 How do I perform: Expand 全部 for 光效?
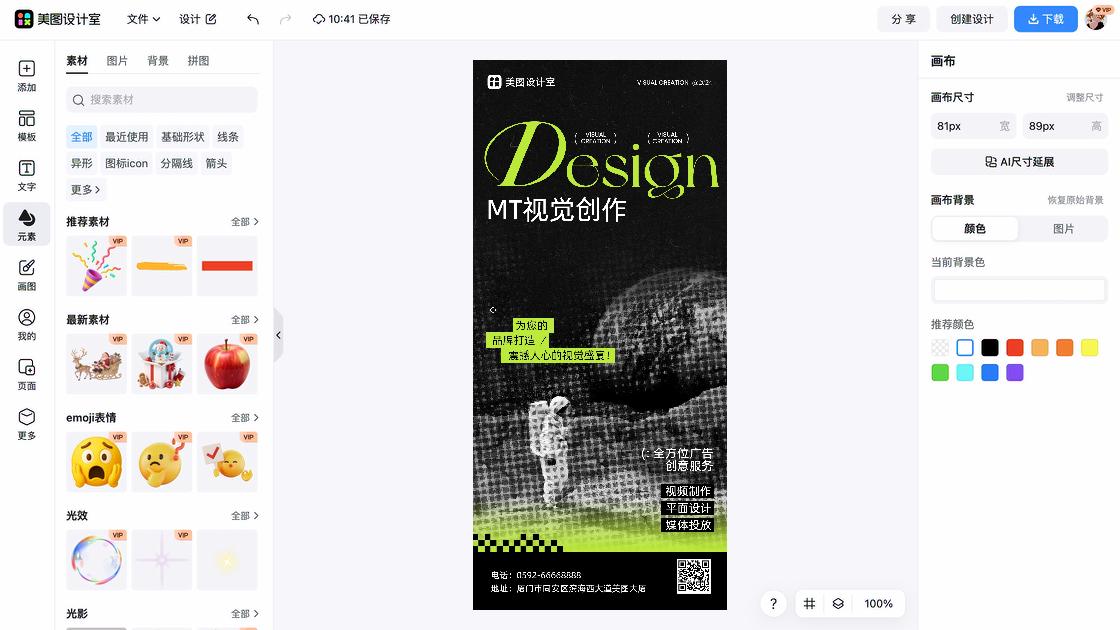pyautogui.click(x=244, y=516)
